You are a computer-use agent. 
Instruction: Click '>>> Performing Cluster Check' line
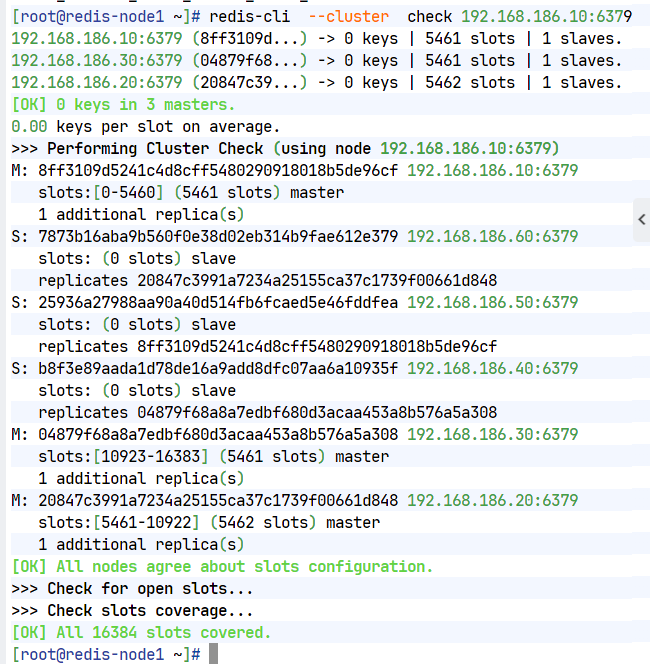pos(285,149)
